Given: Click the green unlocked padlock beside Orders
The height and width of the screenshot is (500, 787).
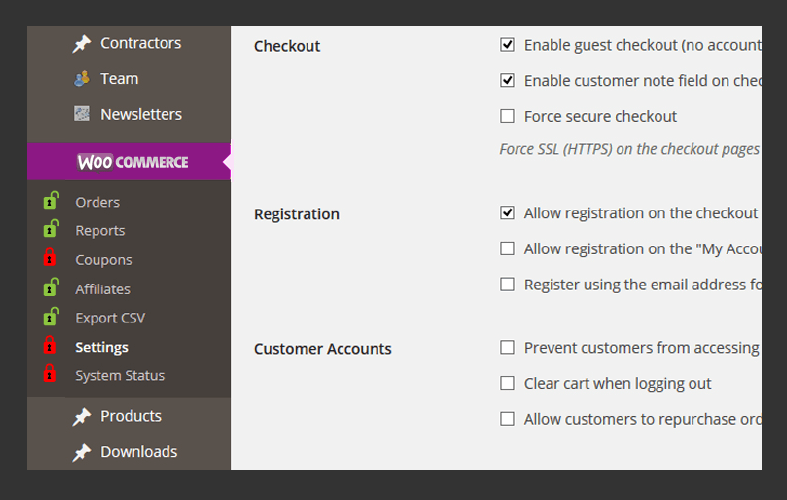Looking at the screenshot, I should pos(50,201).
